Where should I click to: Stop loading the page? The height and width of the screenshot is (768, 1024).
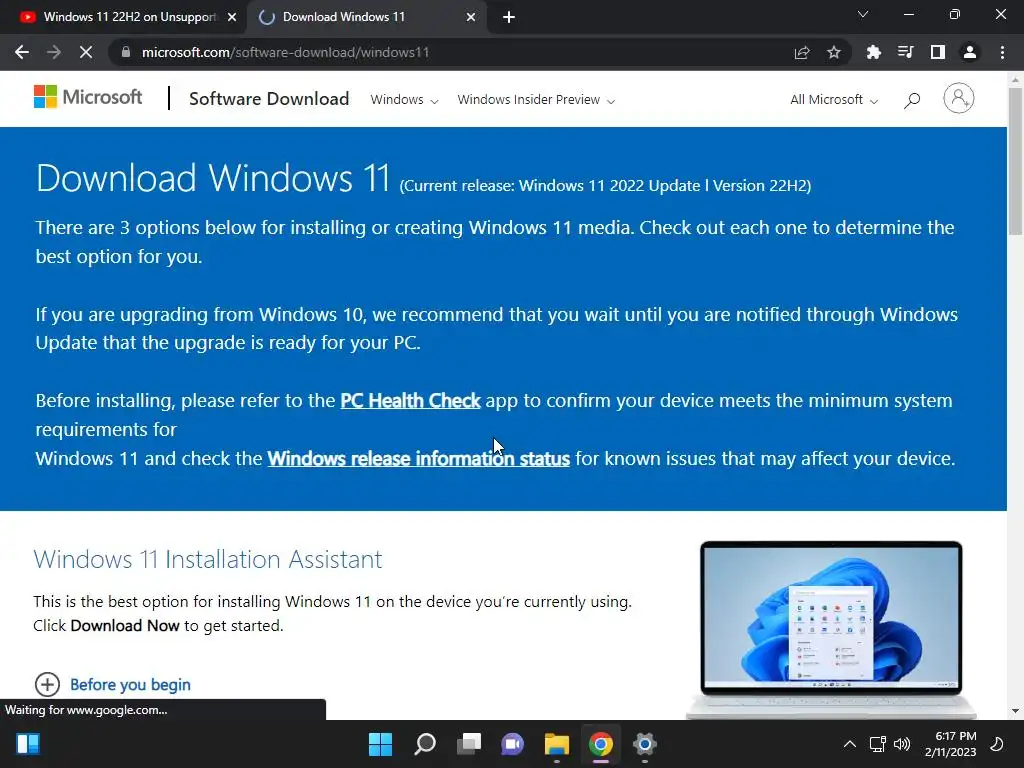[x=86, y=52]
